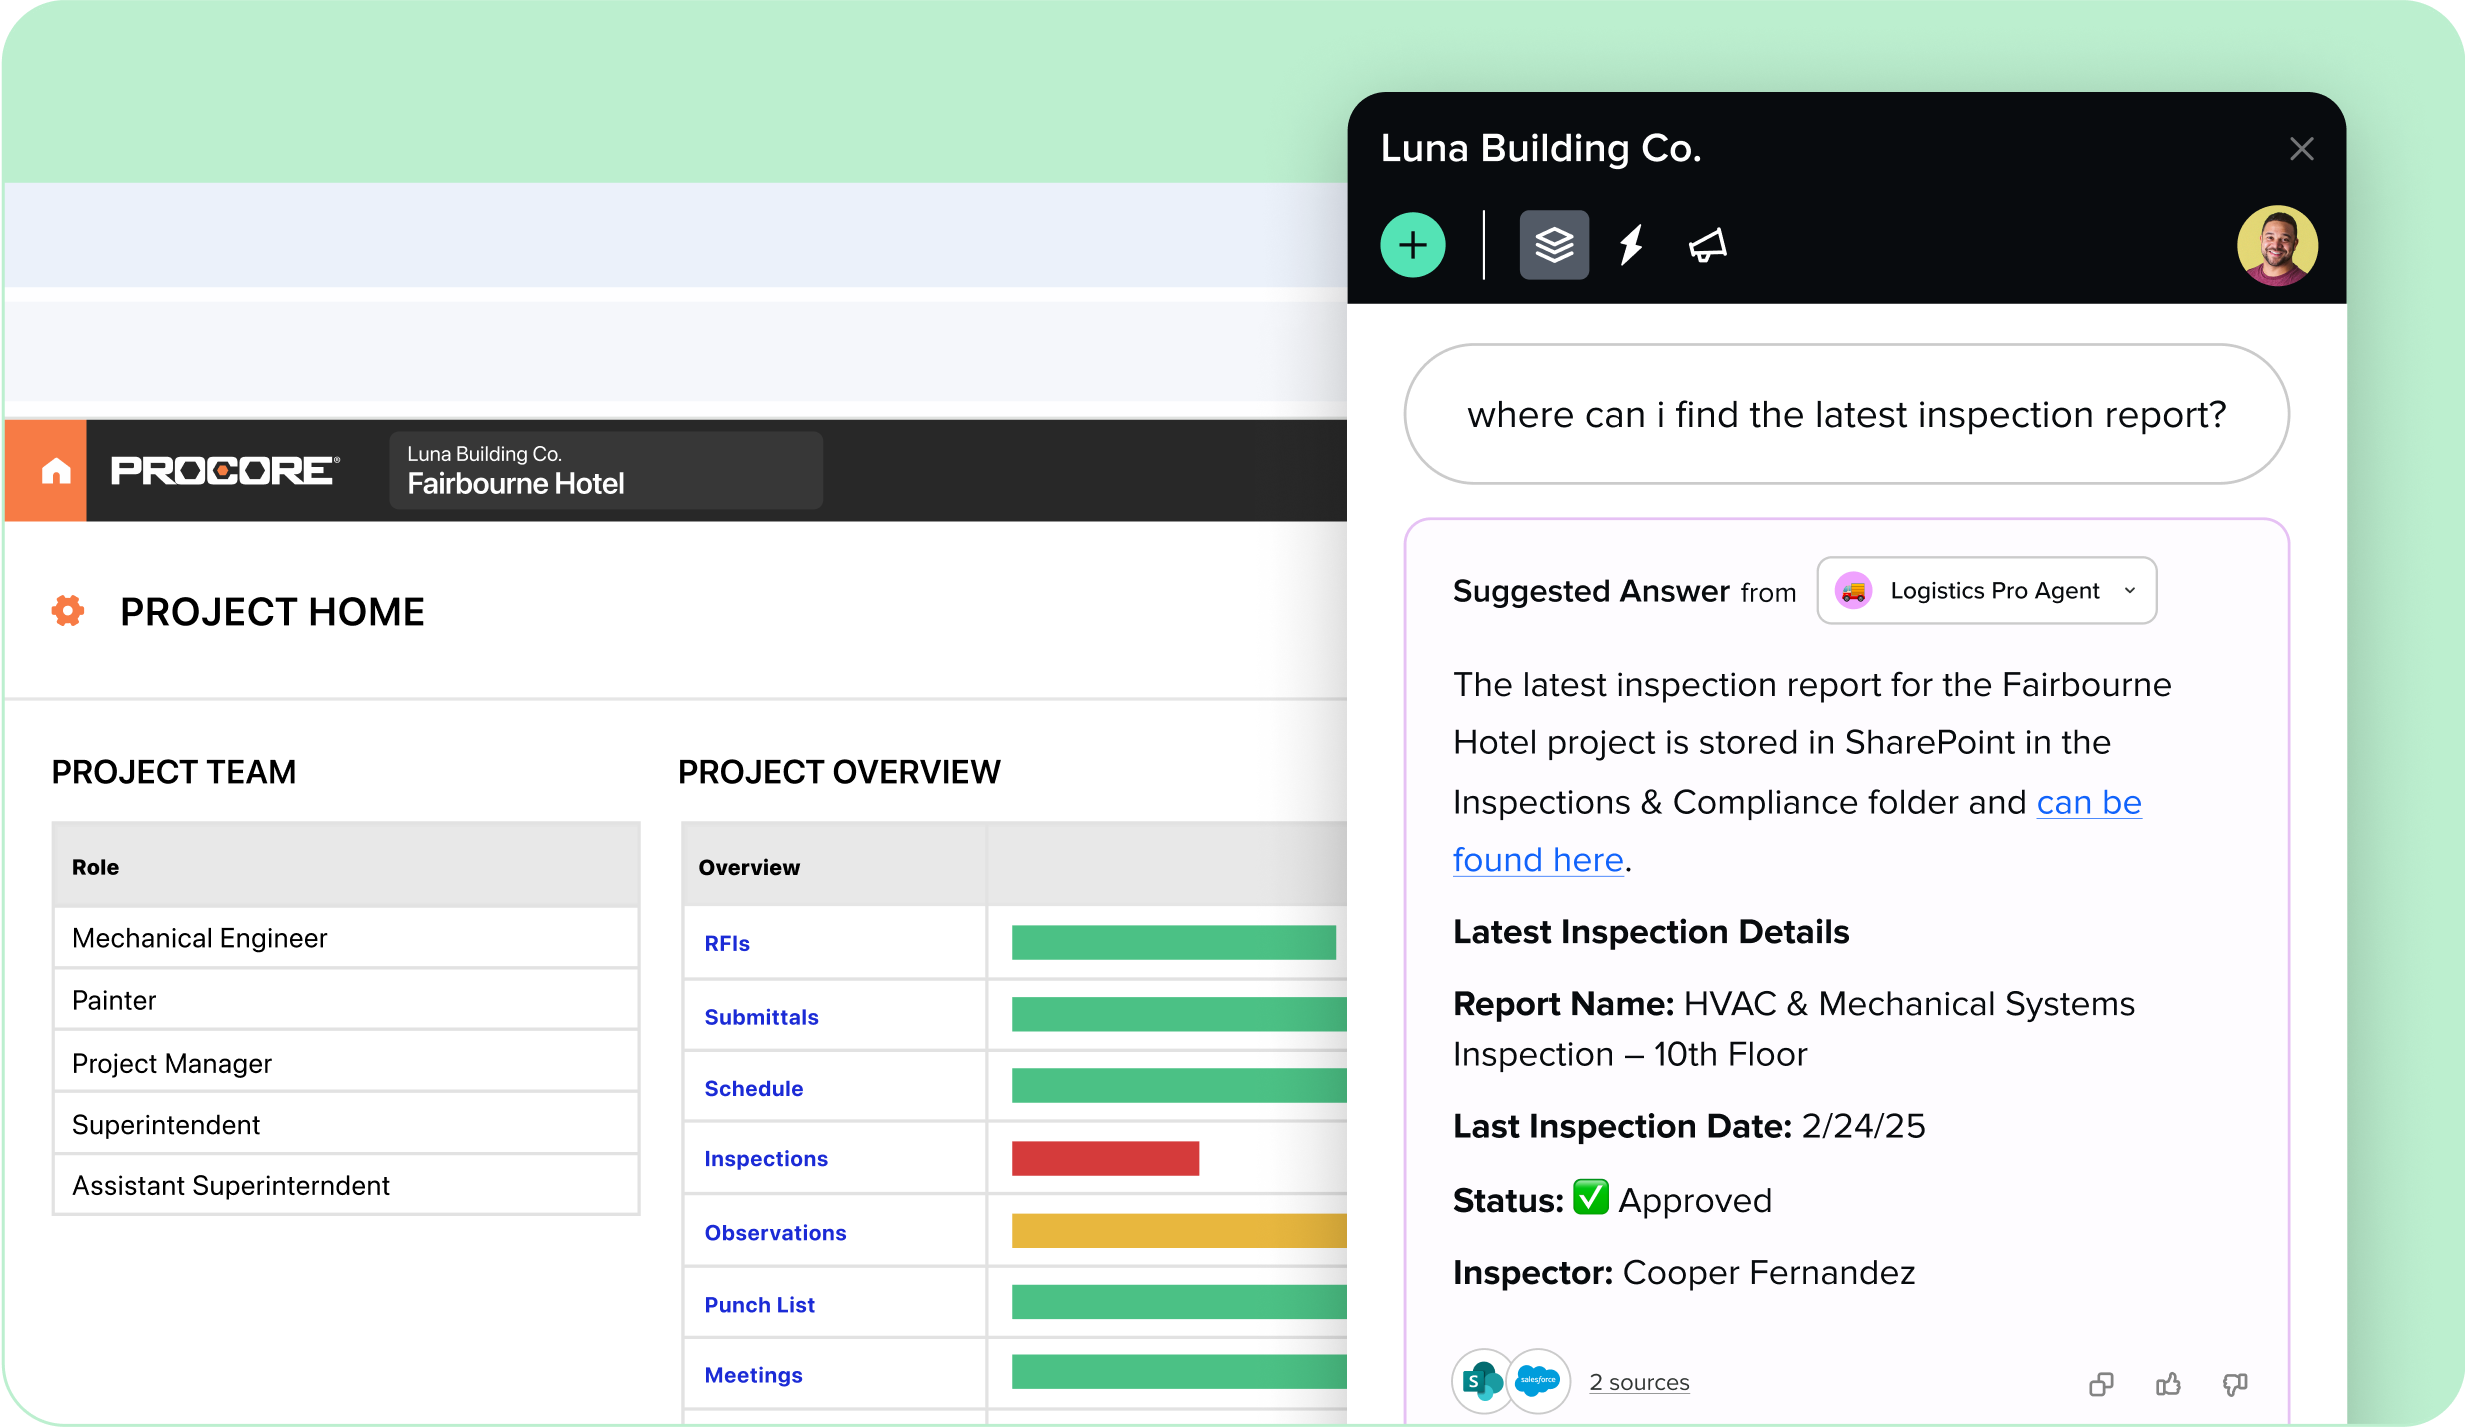
Task: Click the orange gear beside Project Home
Action: (68, 611)
